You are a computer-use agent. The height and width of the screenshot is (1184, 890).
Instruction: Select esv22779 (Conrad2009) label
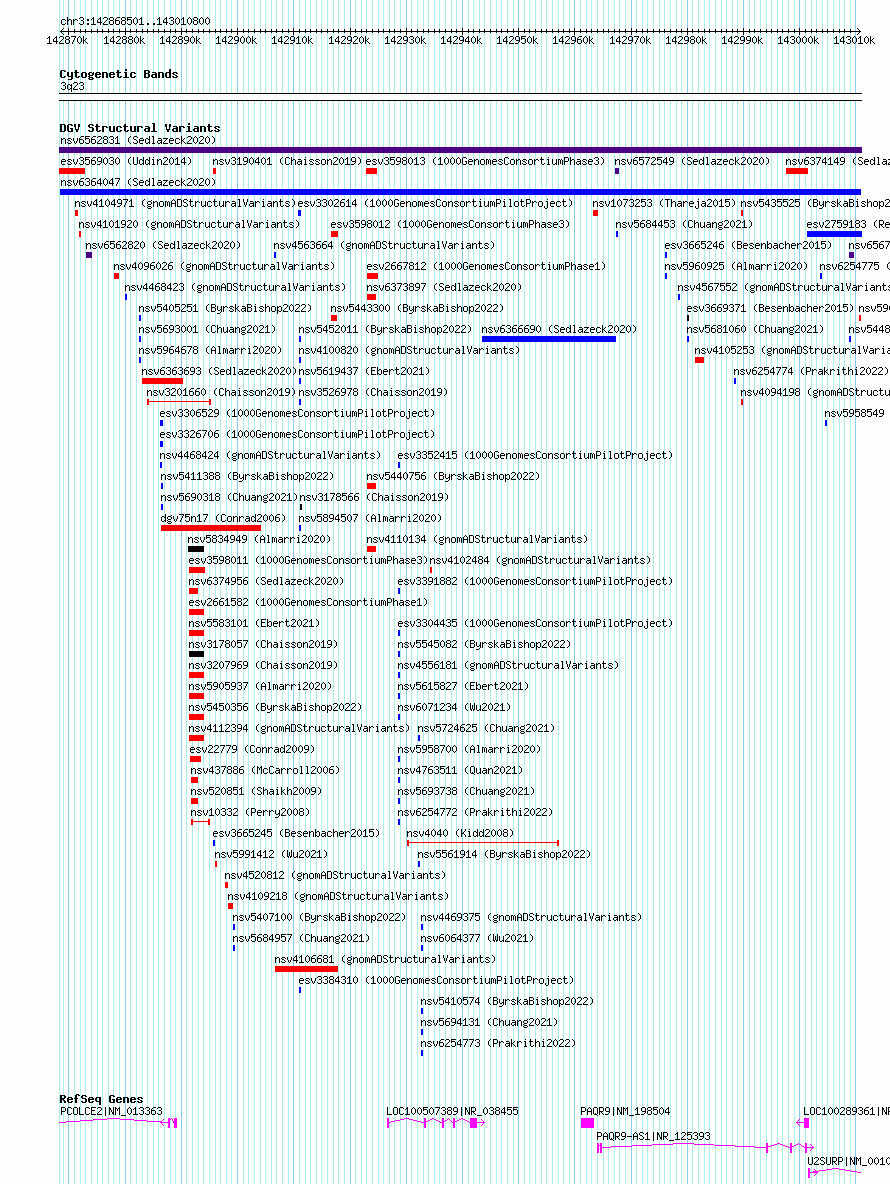coord(252,749)
